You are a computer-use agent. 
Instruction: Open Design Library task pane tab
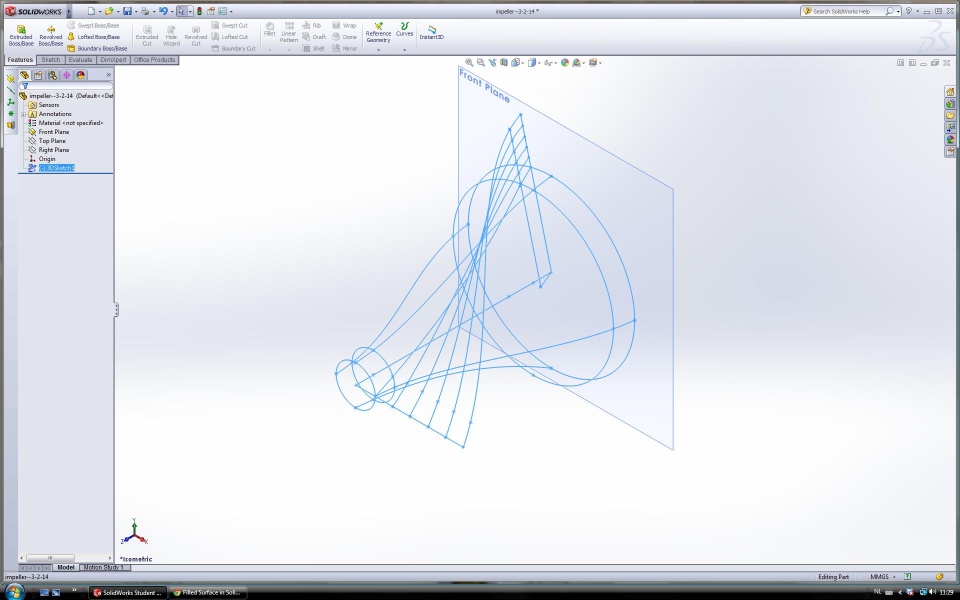click(x=950, y=103)
